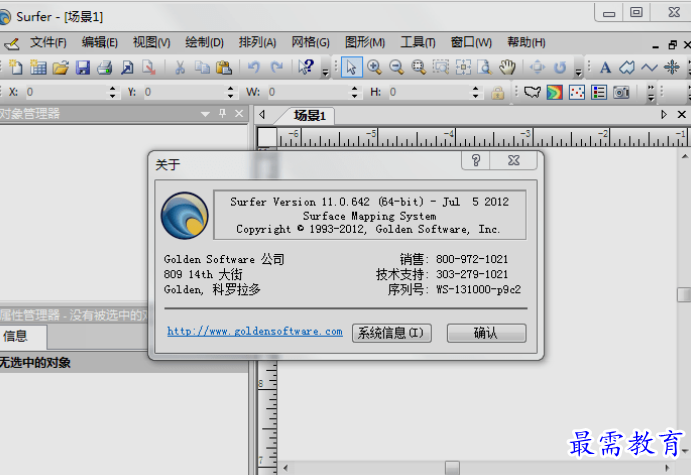Click the W width spinner
691x475 pixels.
pos(354,93)
